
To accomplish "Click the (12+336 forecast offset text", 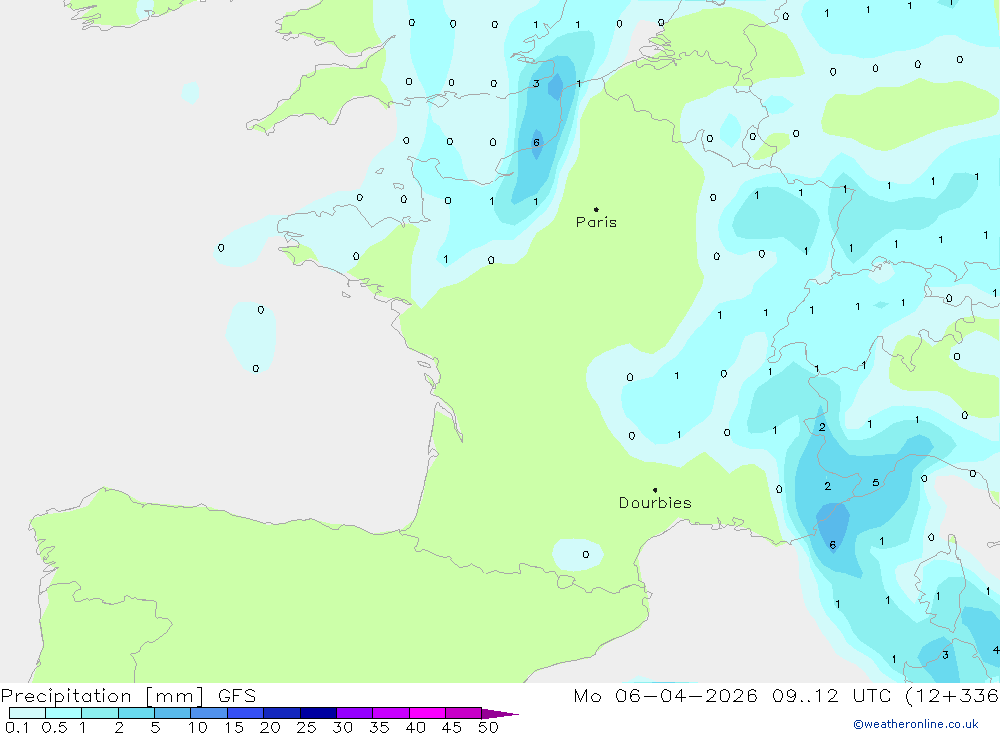I will coord(952,695).
